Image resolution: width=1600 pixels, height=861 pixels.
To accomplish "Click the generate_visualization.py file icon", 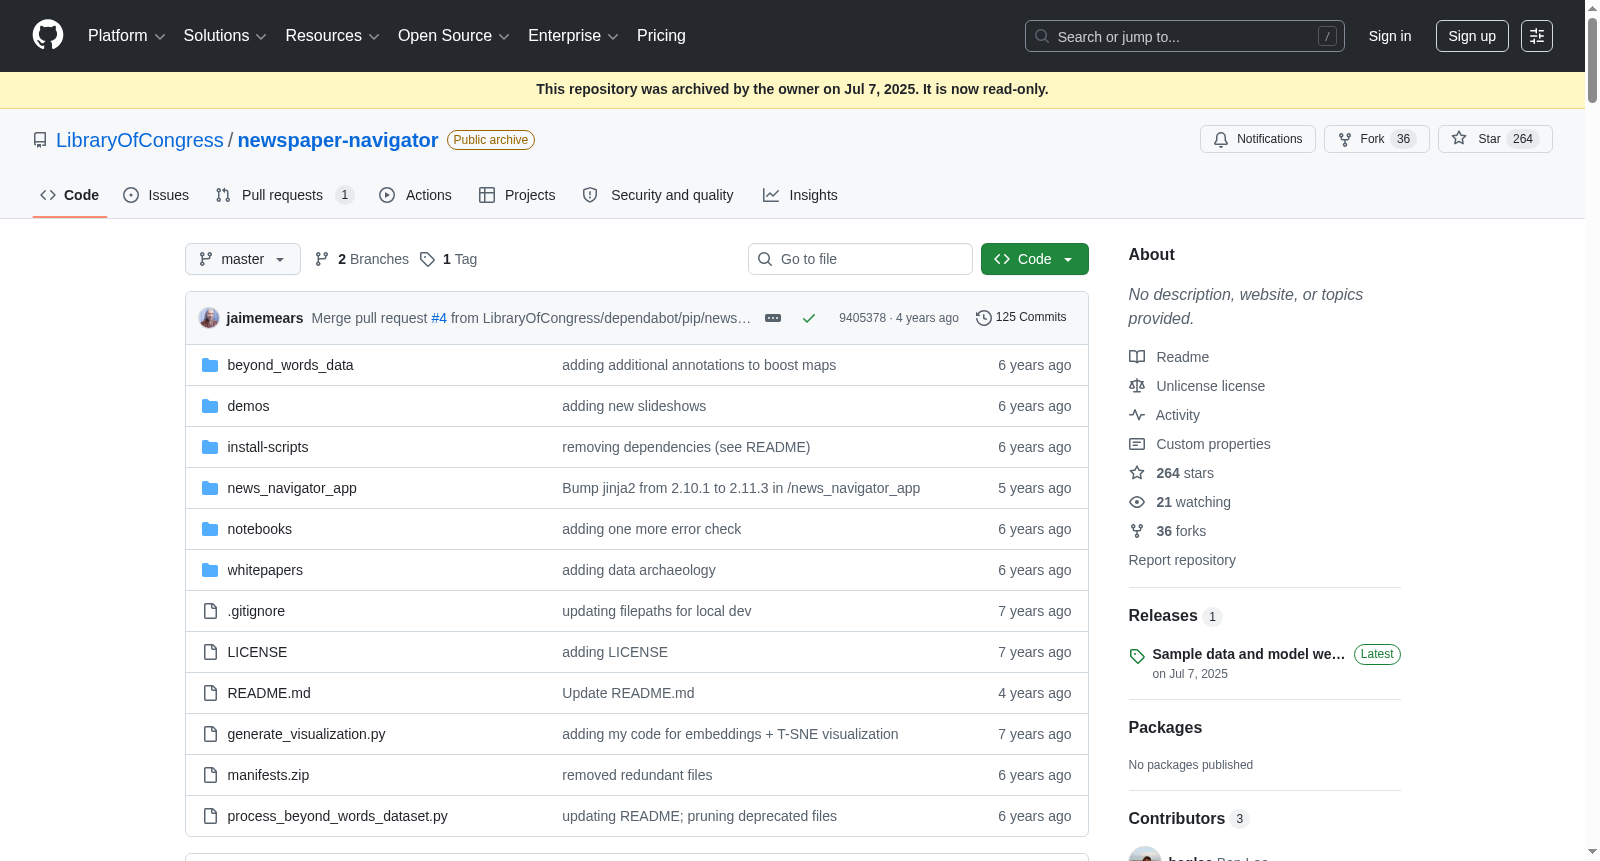I will (x=210, y=734).
